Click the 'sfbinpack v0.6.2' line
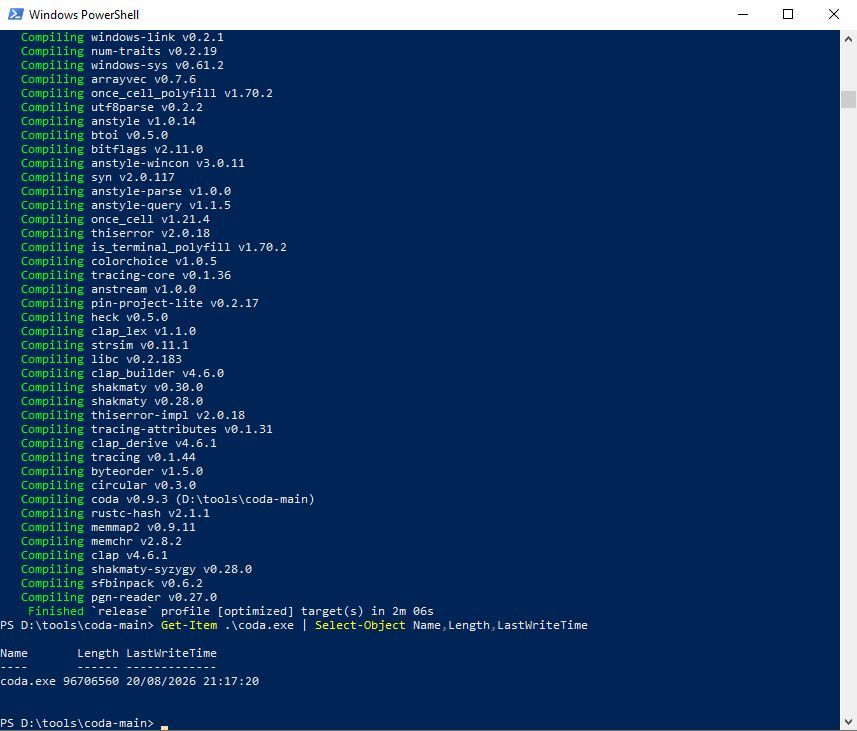The width and height of the screenshot is (857, 731). [112, 583]
